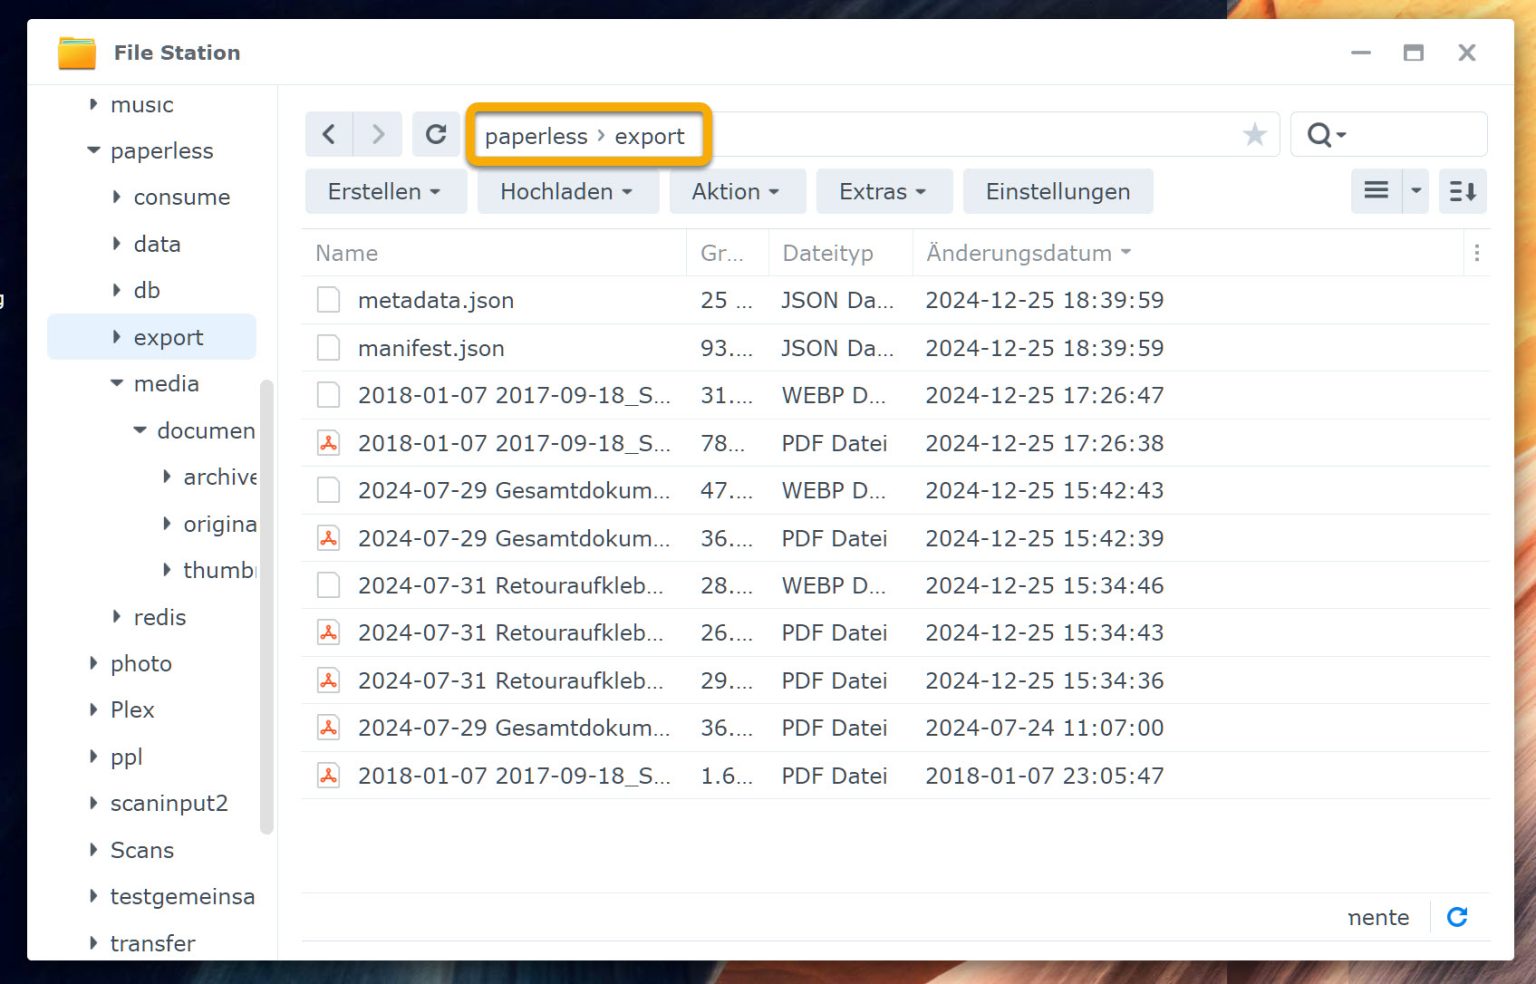Open the column options three-dot menu
The width and height of the screenshot is (1536, 984).
(x=1477, y=253)
